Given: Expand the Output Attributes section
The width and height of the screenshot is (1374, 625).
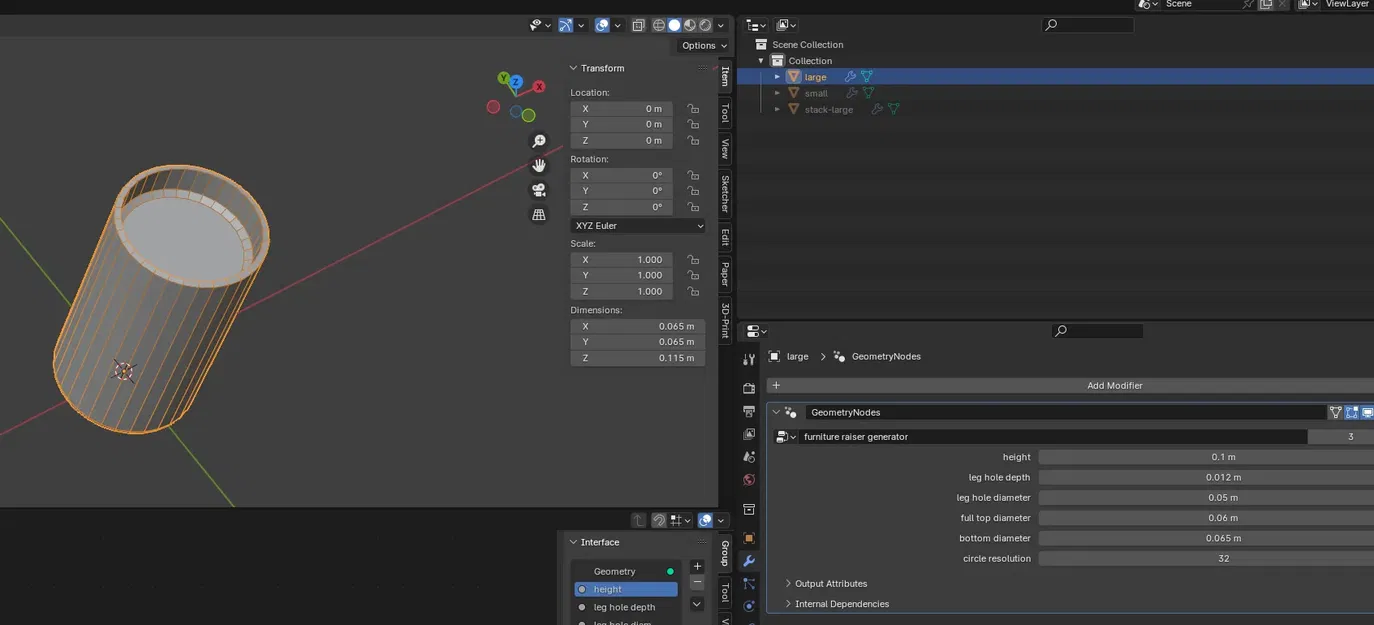Looking at the screenshot, I should (x=830, y=583).
